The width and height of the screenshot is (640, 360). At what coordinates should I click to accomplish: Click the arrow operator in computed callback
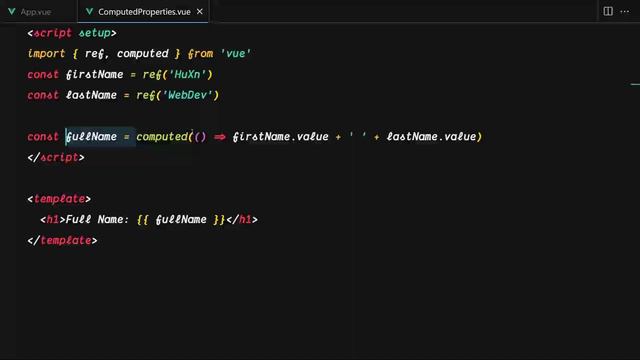pyautogui.click(x=220, y=137)
